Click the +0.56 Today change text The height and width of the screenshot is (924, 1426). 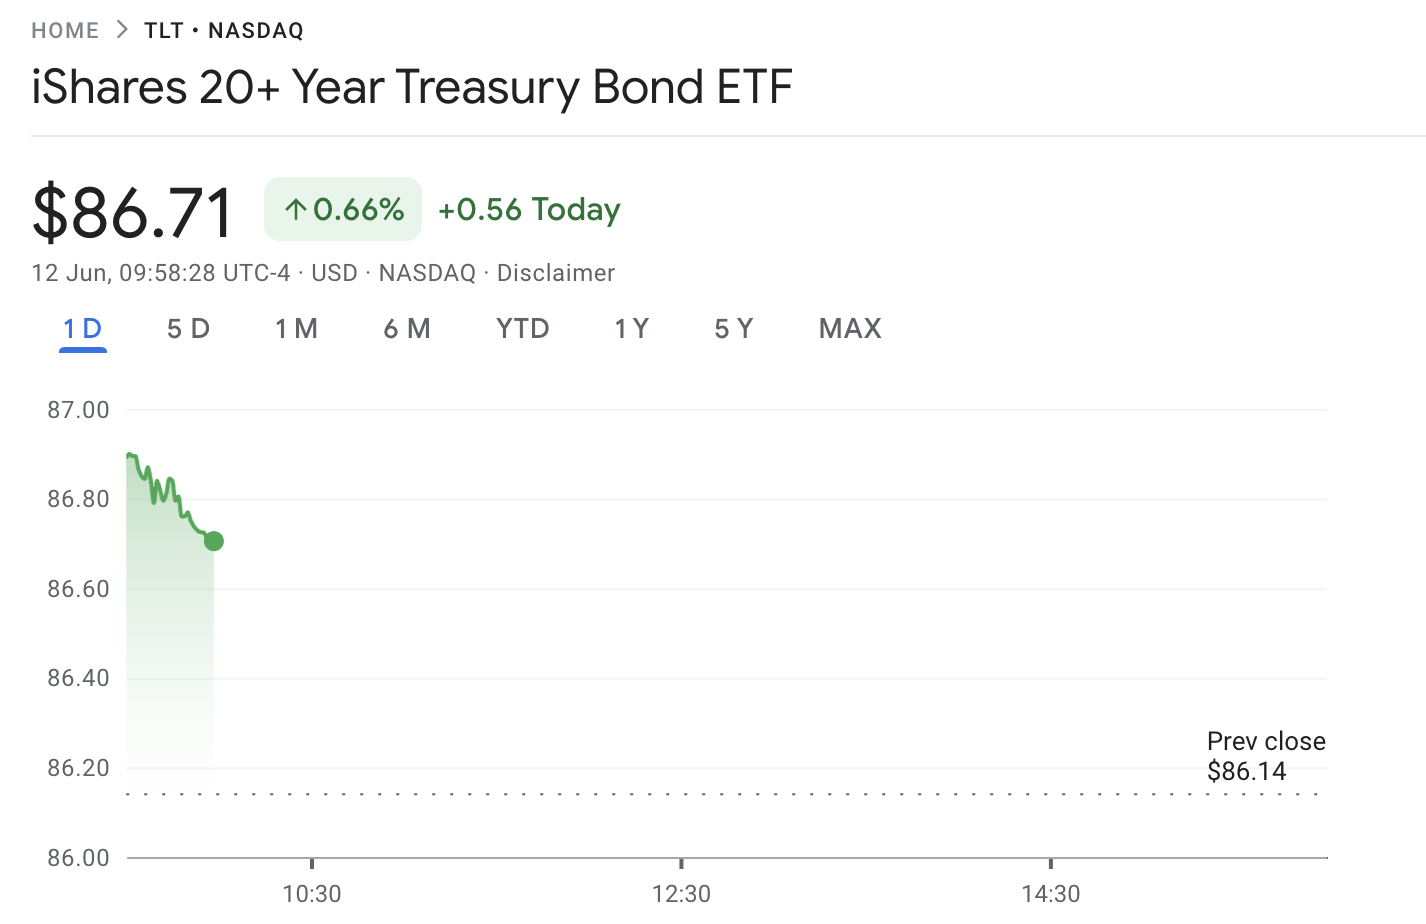point(529,209)
